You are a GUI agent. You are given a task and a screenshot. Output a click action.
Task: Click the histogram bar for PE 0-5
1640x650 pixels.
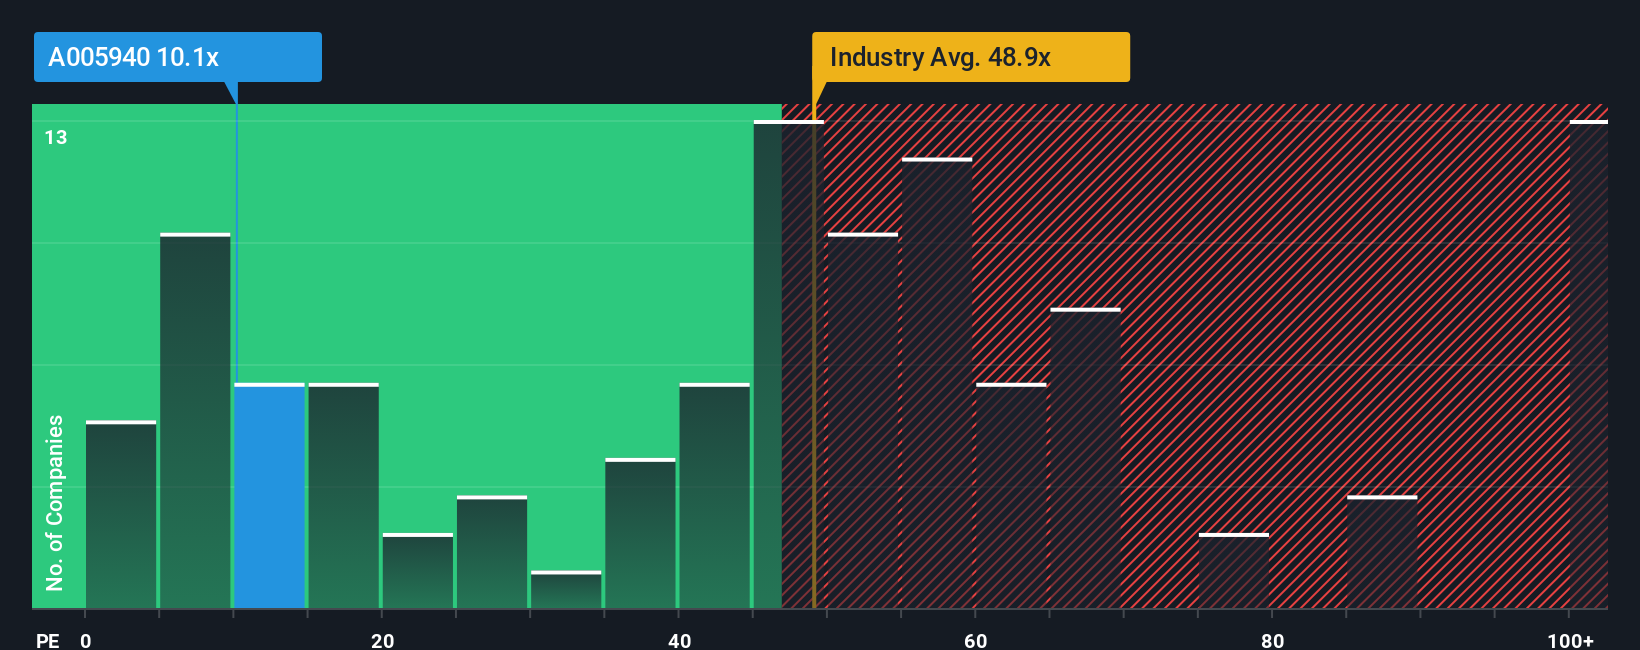pyautogui.click(x=121, y=515)
